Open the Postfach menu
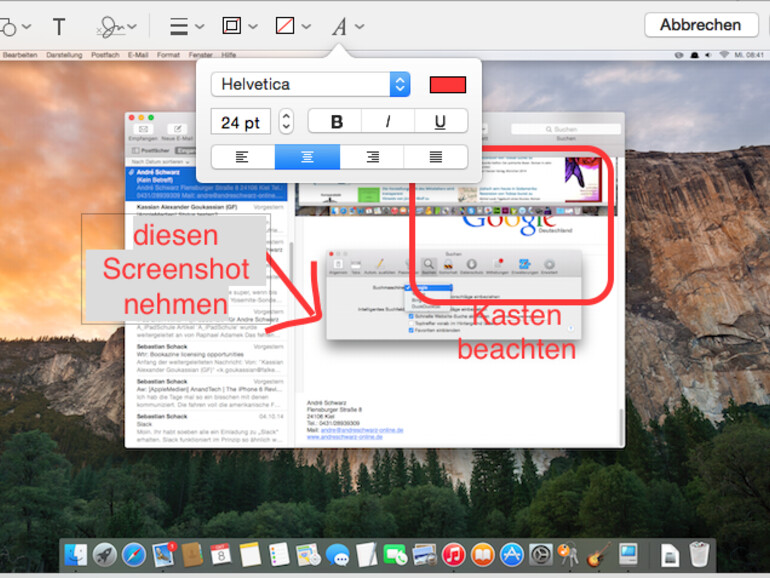770x578 pixels. tap(105, 55)
